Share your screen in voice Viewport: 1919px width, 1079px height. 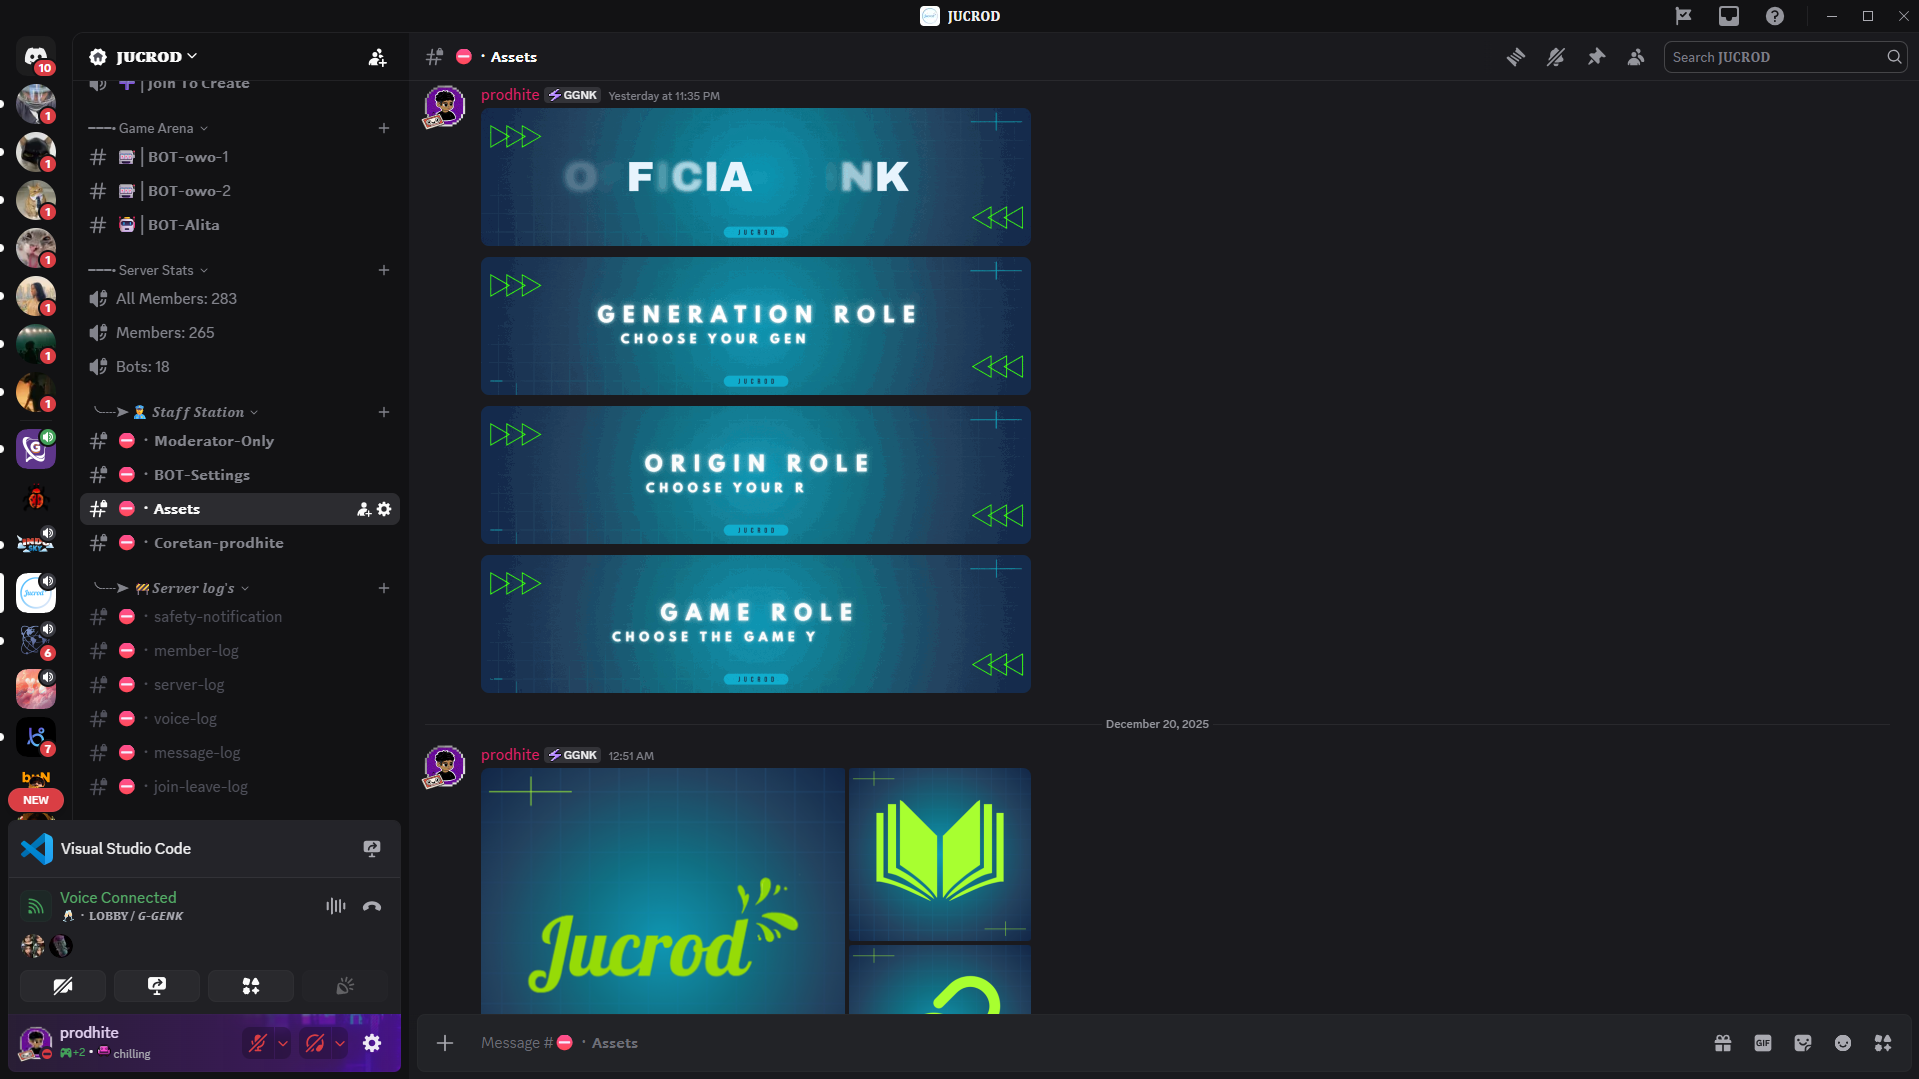pos(157,986)
